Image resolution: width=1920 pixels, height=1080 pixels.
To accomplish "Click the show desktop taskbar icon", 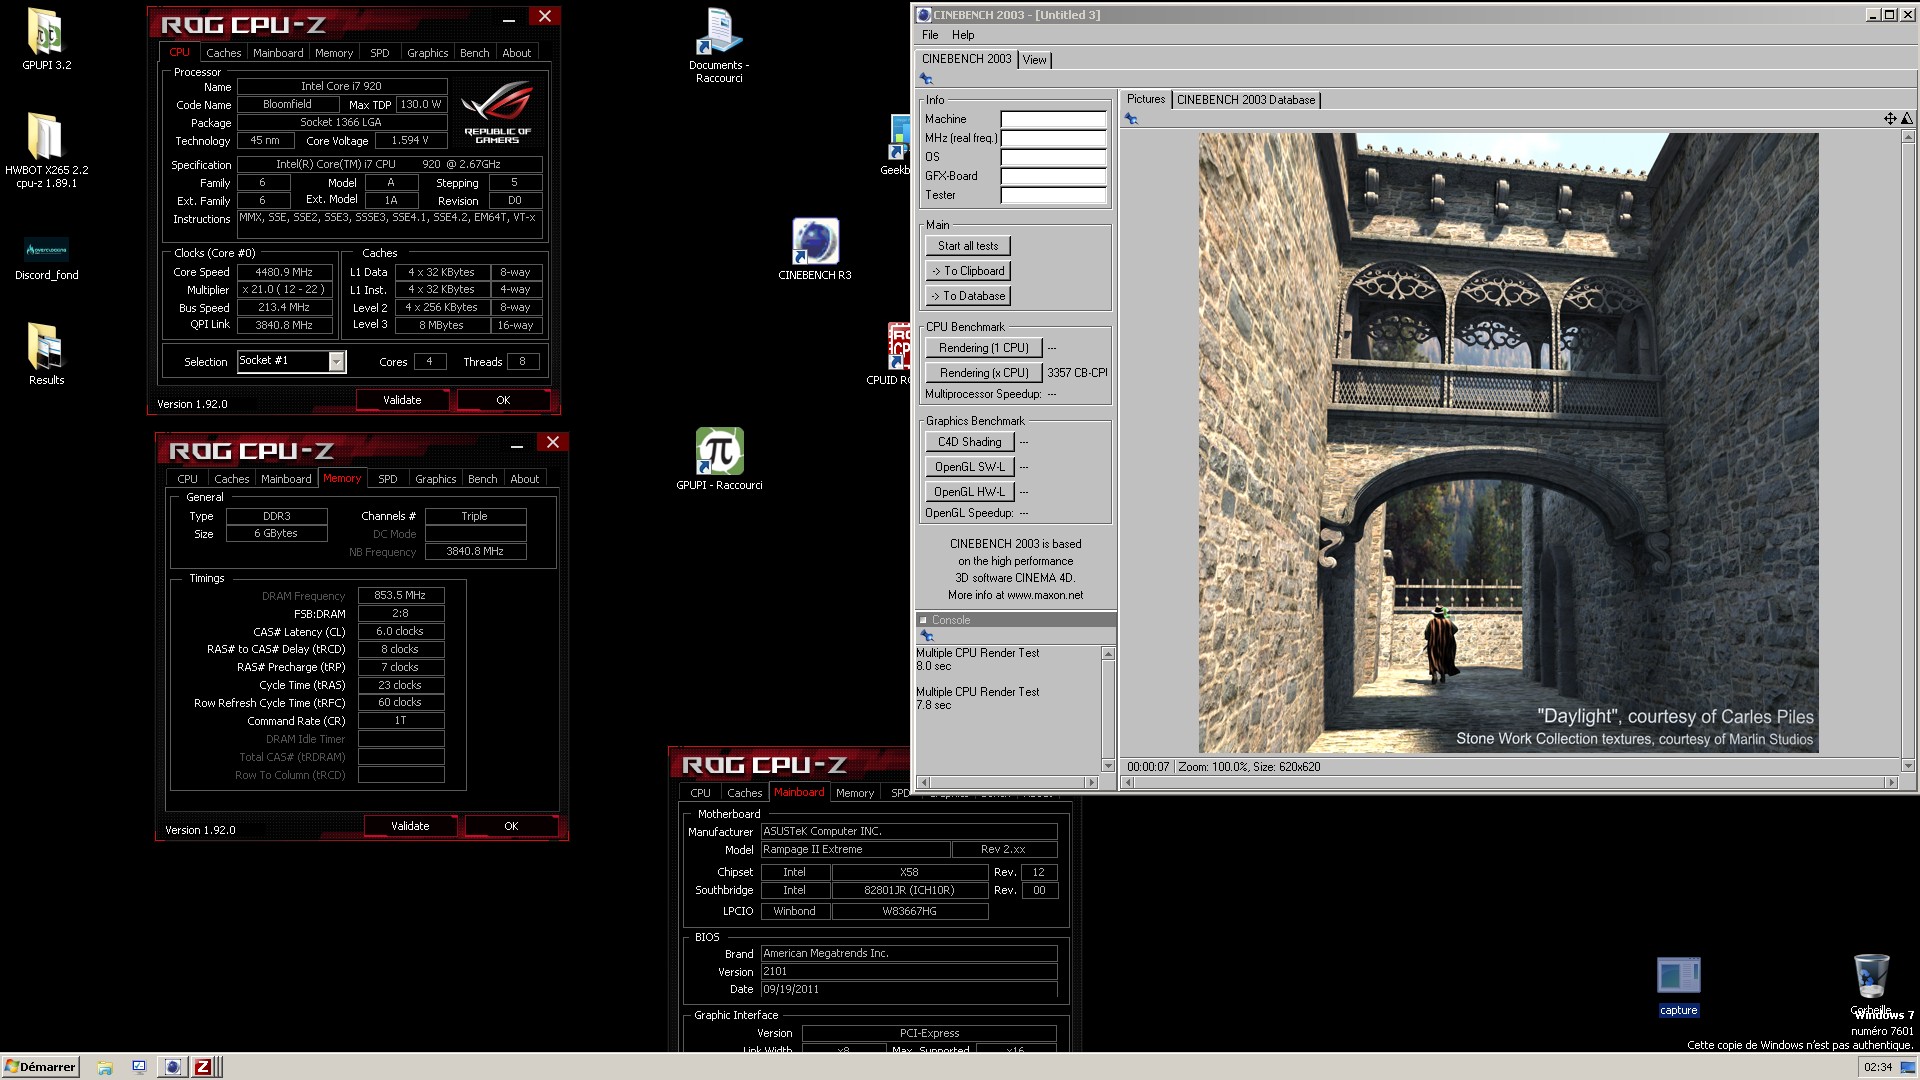I will coord(139,1067).
